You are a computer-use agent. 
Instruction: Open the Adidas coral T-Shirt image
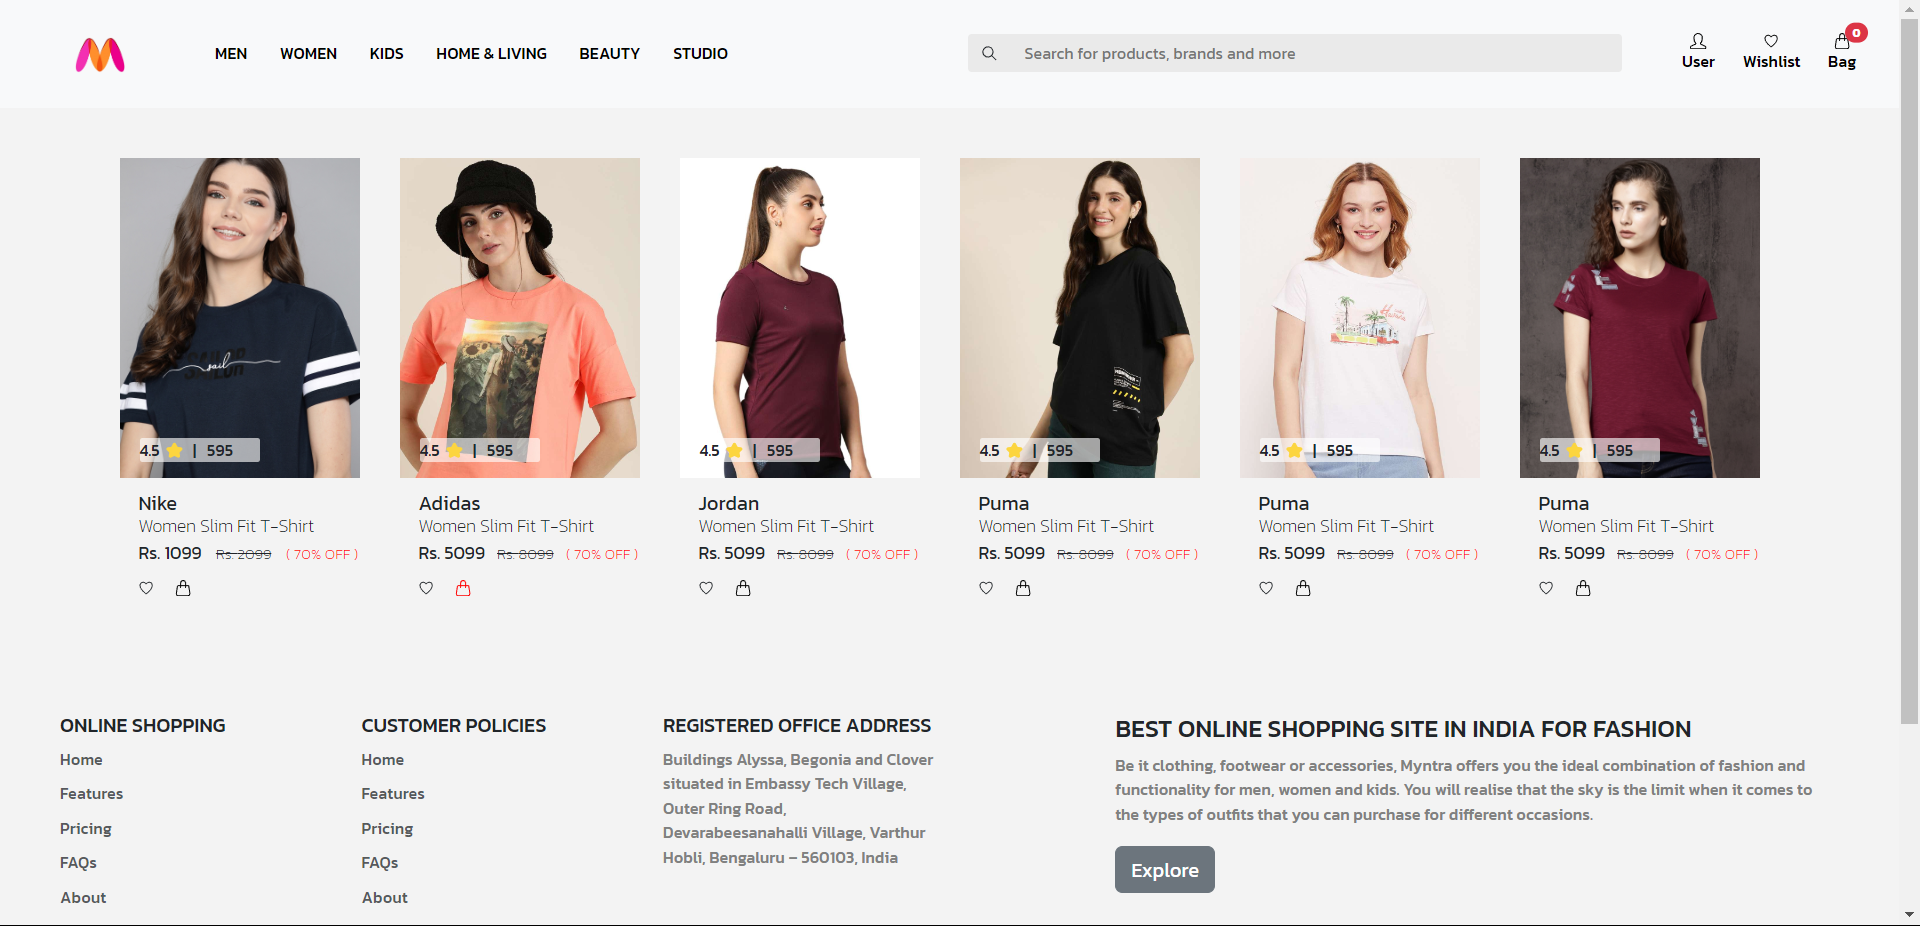point(520,318)
